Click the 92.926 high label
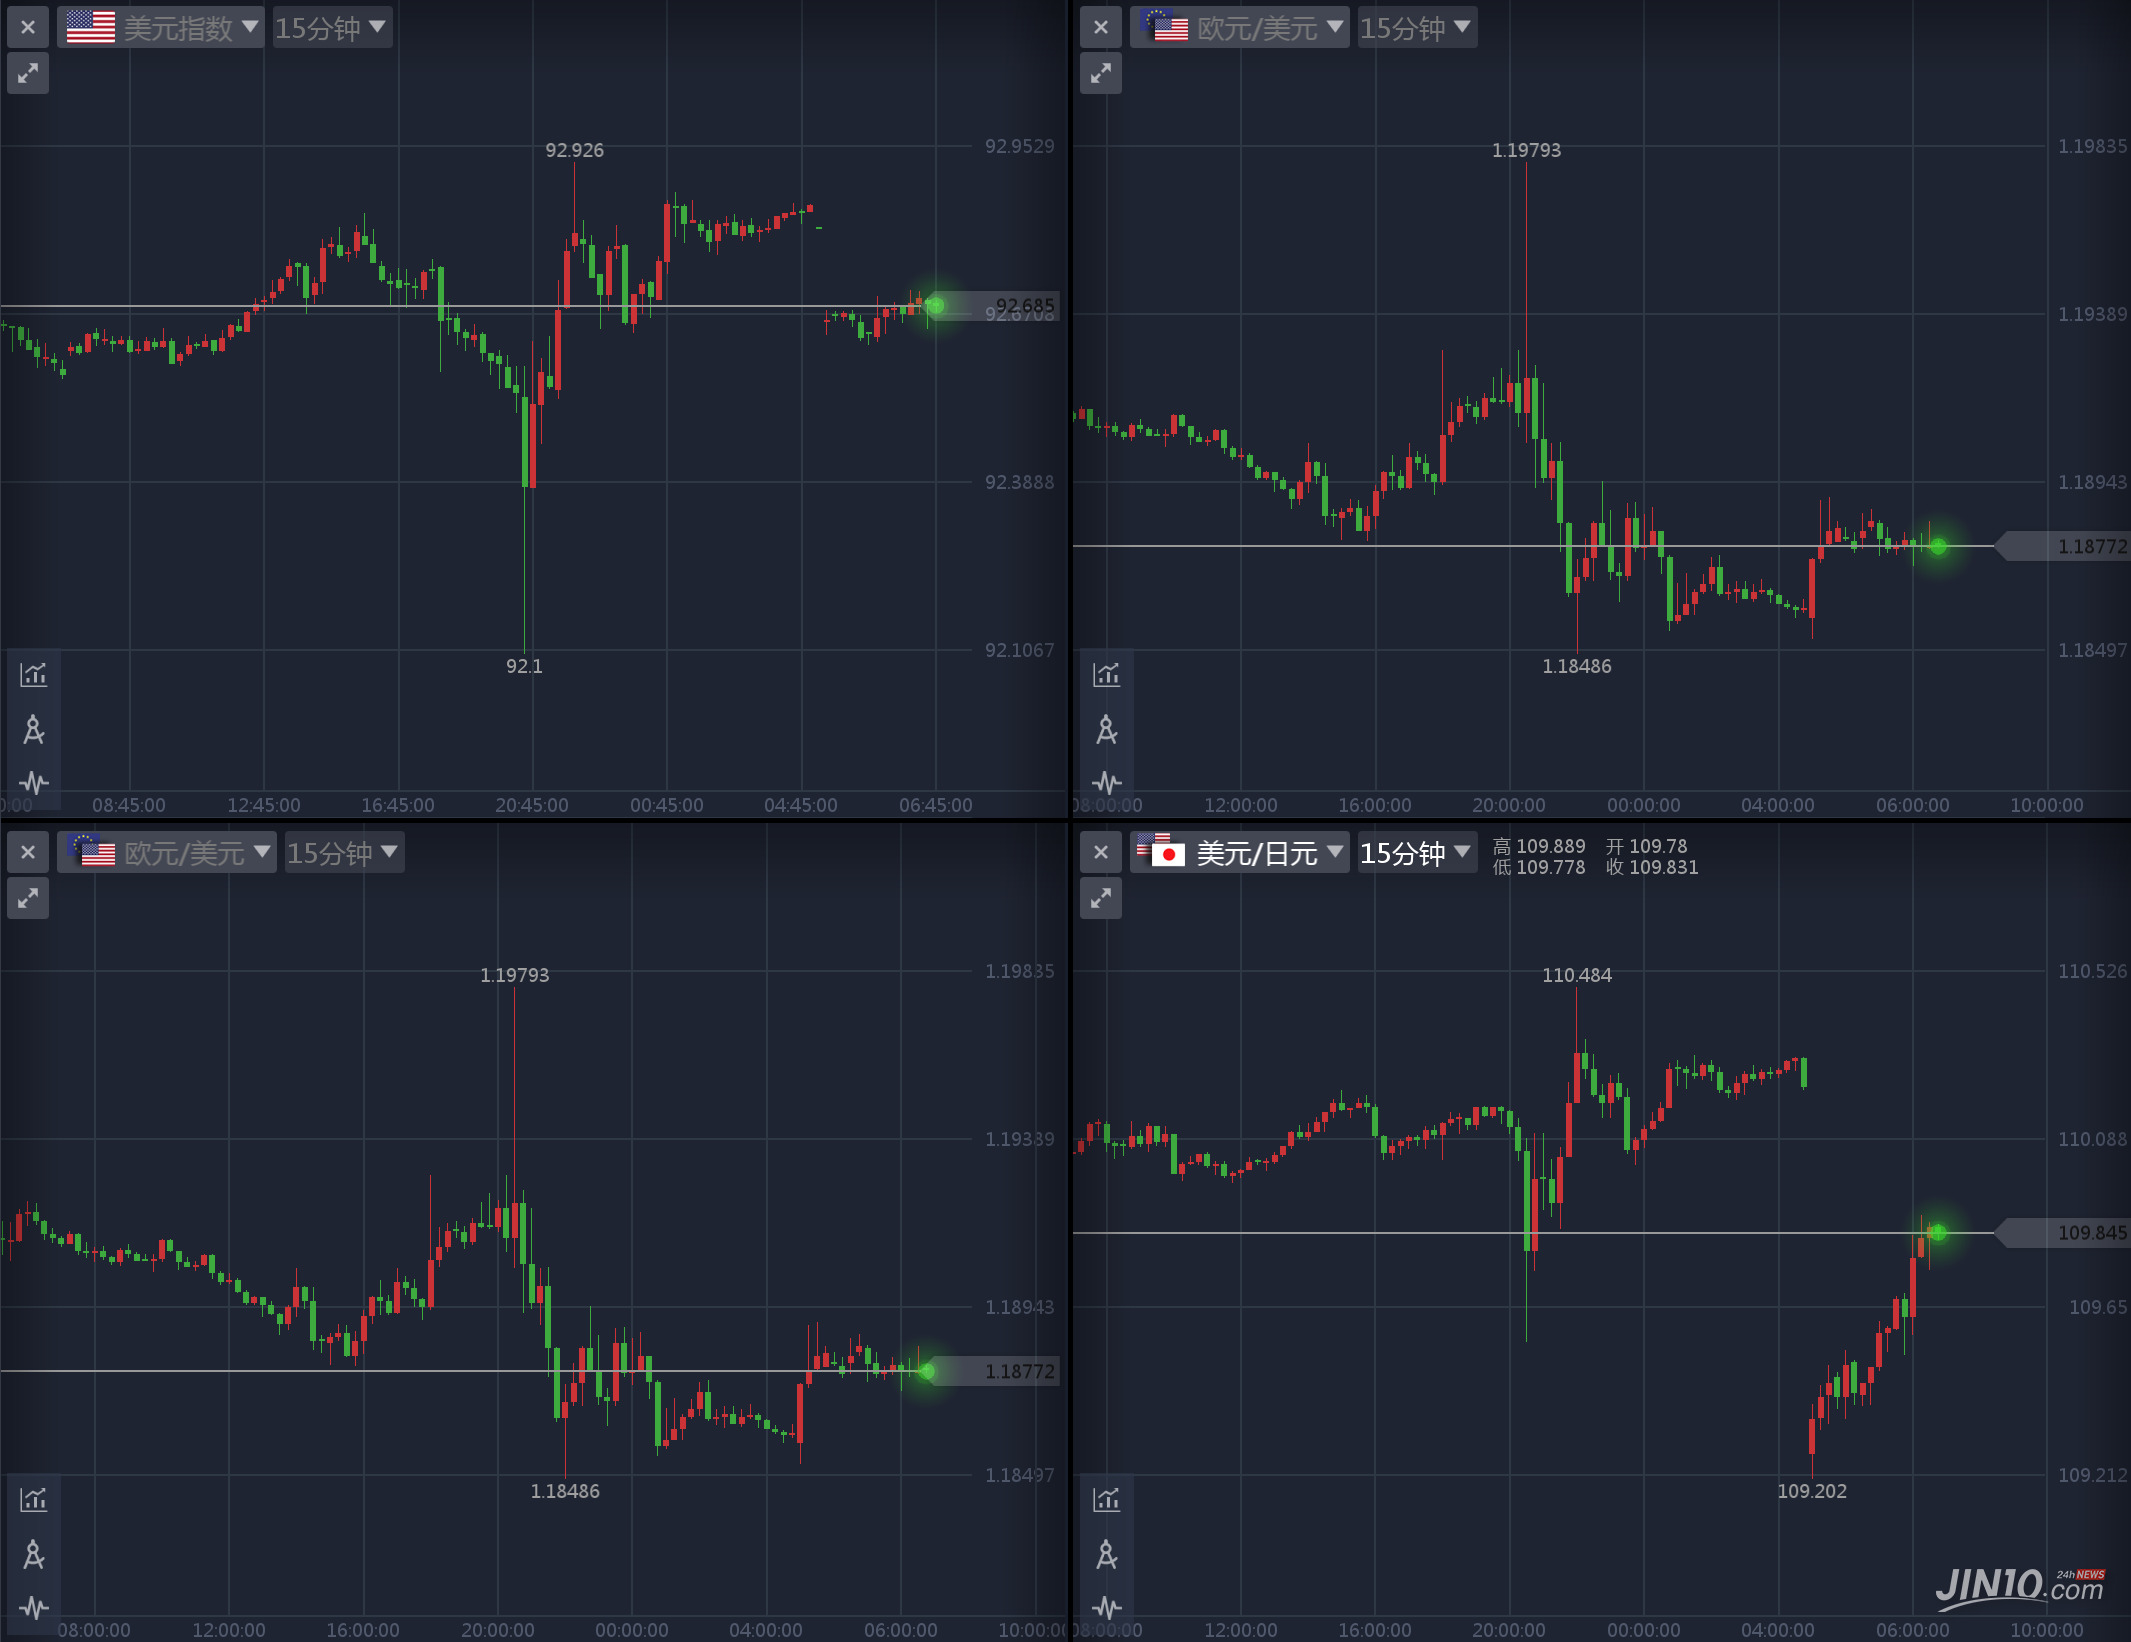 click(574, 150)
